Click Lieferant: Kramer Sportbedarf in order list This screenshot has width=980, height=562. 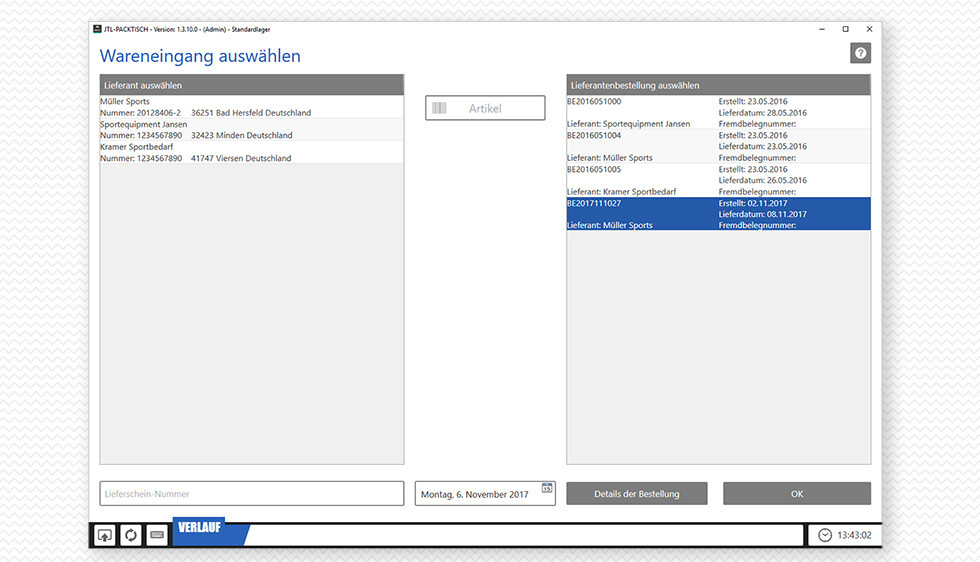click(621, 192)
